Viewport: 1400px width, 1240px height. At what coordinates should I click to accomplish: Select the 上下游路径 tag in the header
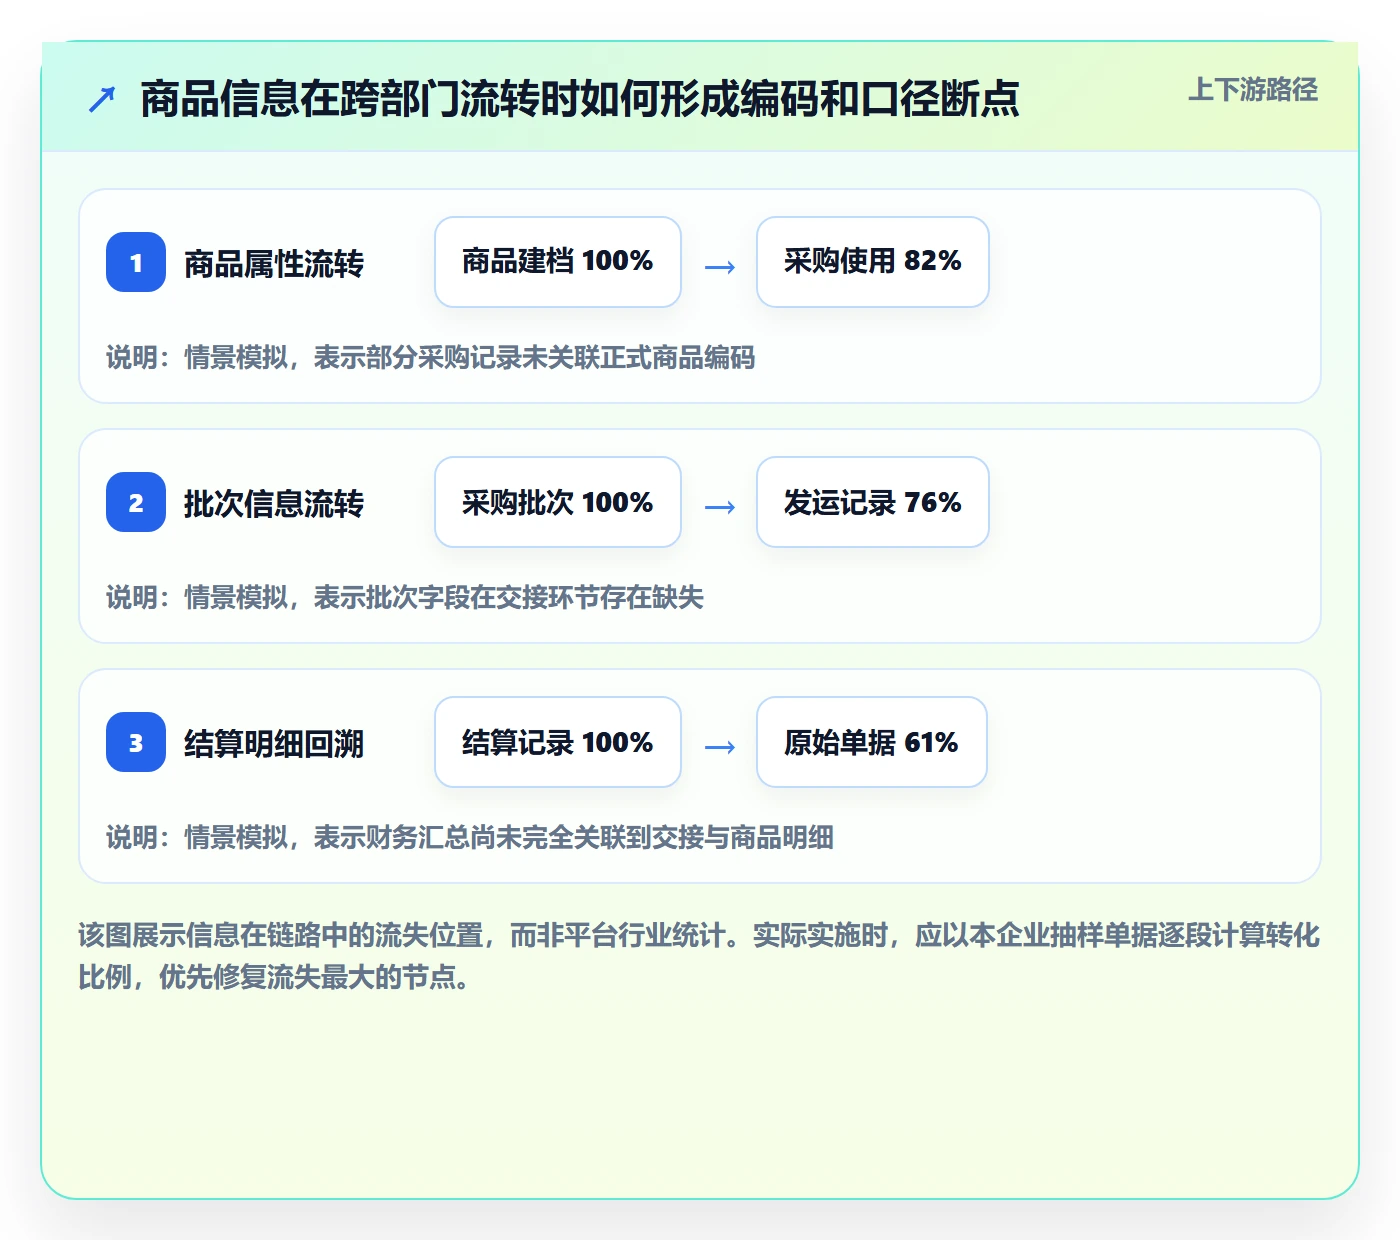pyautogui.click(x=1253, y=90)
